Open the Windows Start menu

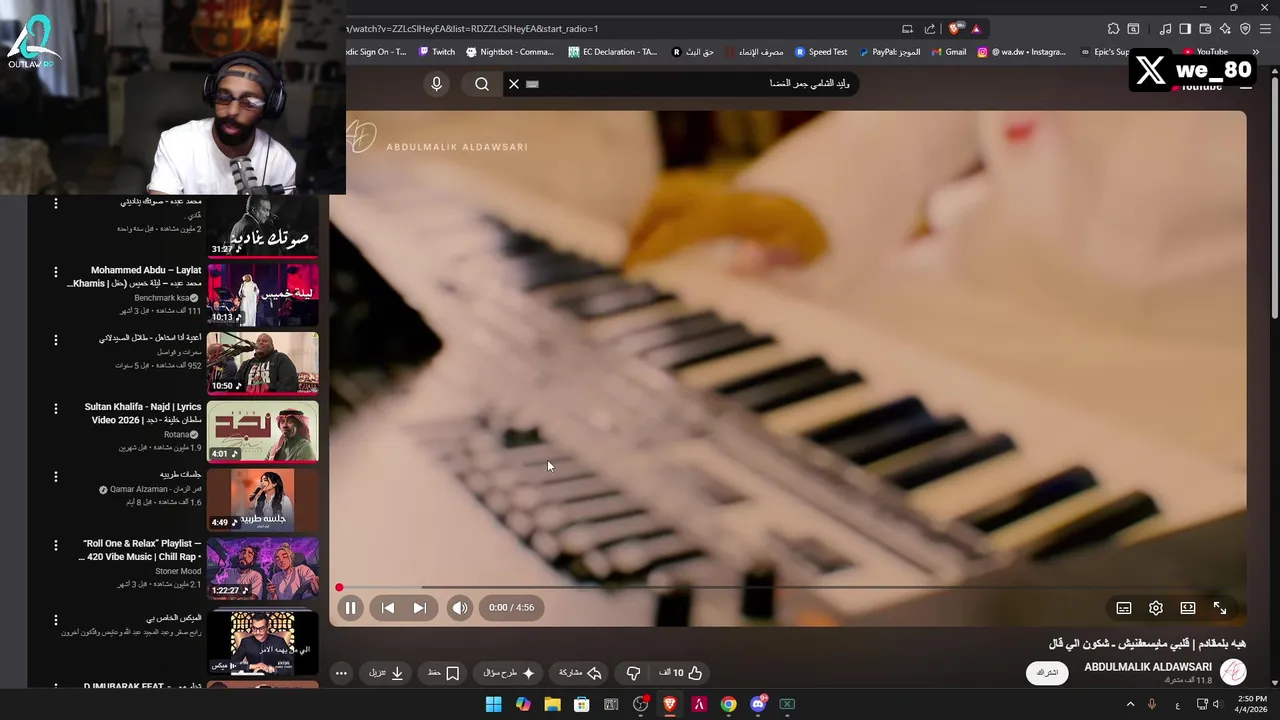coord(493,704)
